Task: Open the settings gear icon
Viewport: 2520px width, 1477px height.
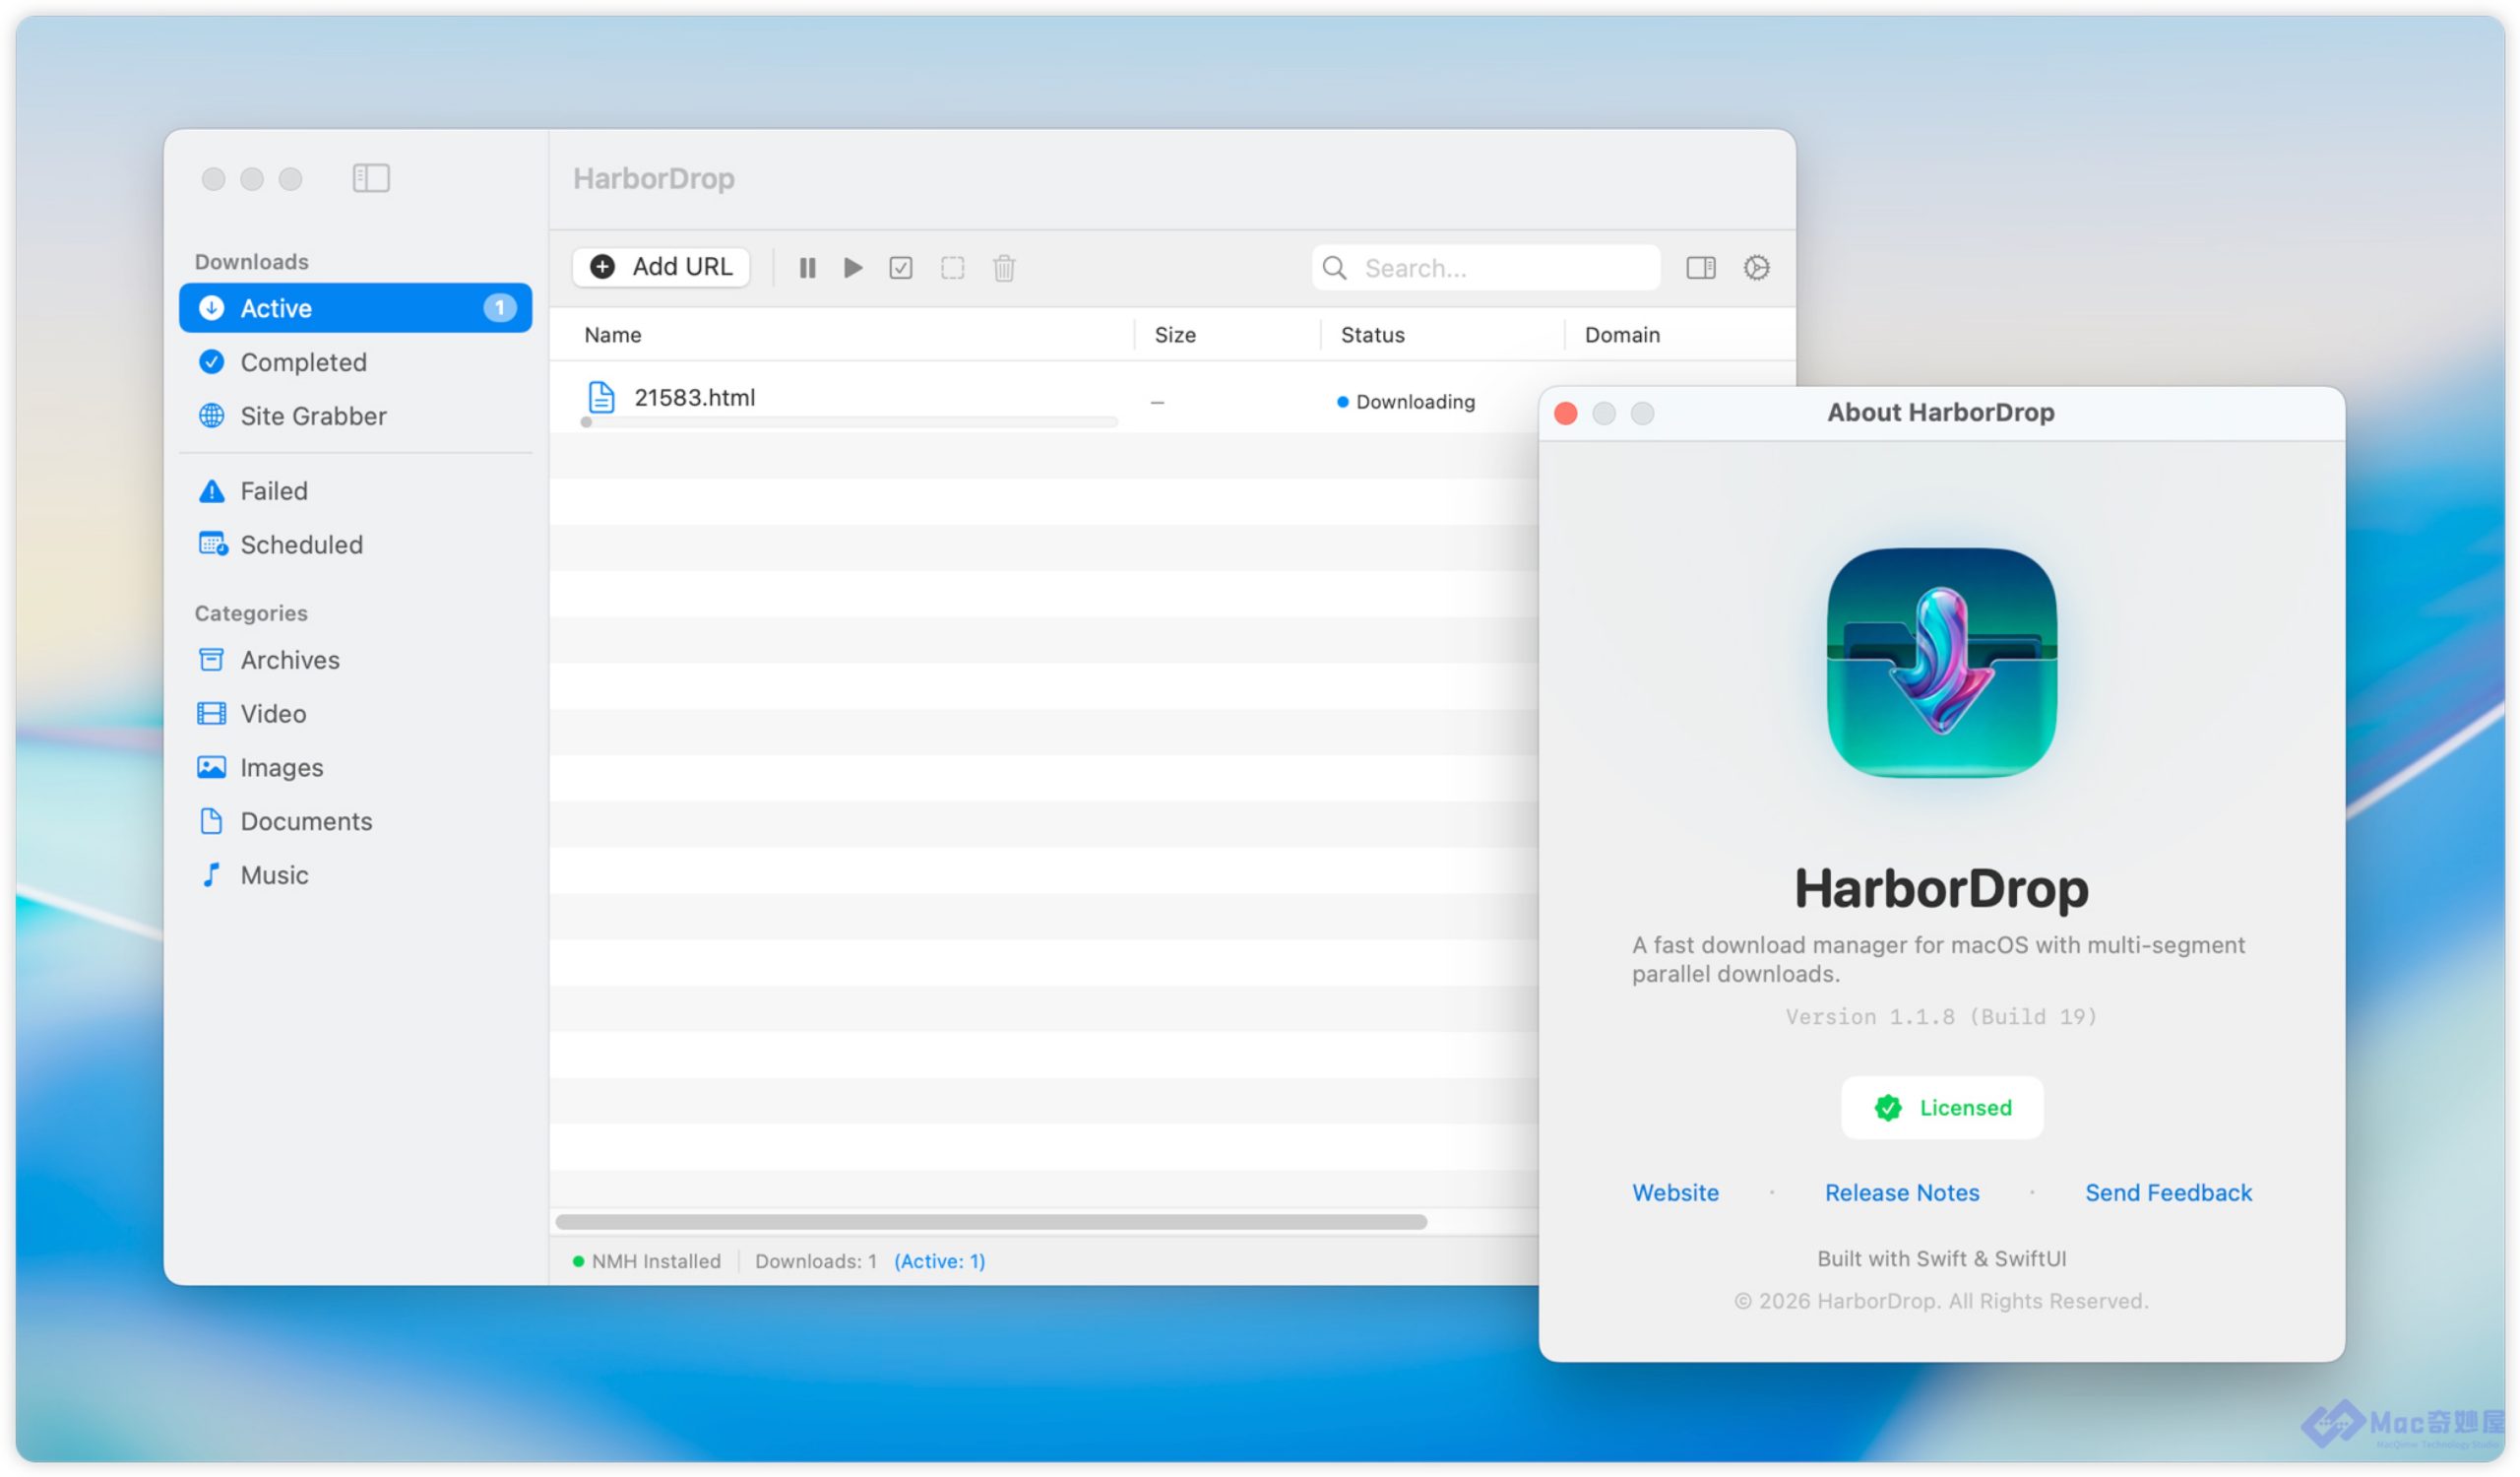Action: click(x=1756, y=268)
